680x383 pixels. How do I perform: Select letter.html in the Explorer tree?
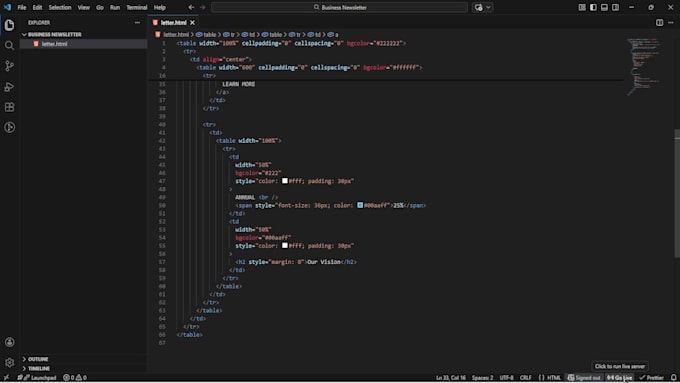pos(83,44)
